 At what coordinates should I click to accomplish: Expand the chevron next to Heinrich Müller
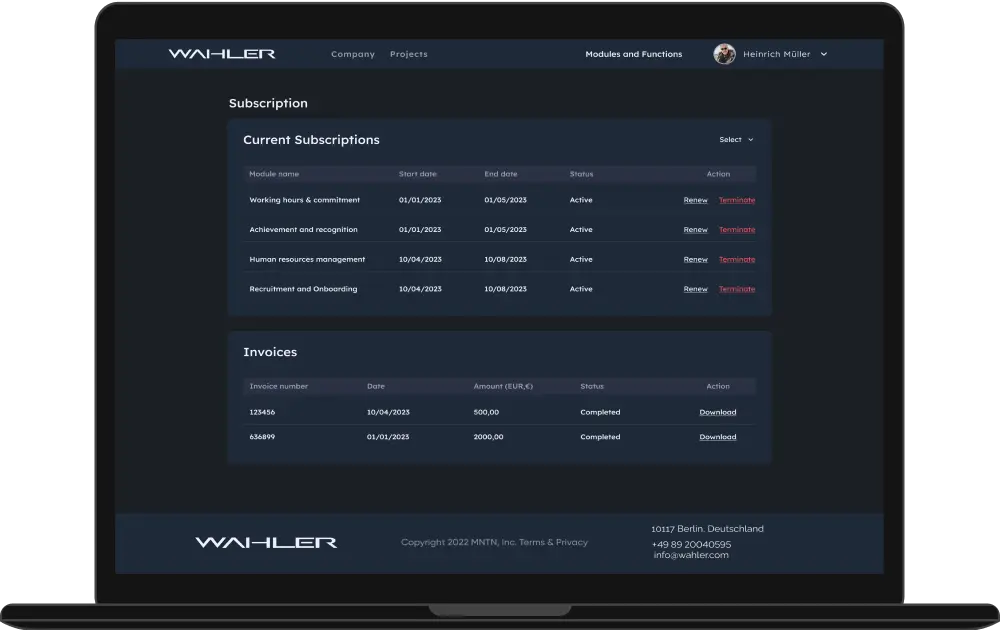822,54
